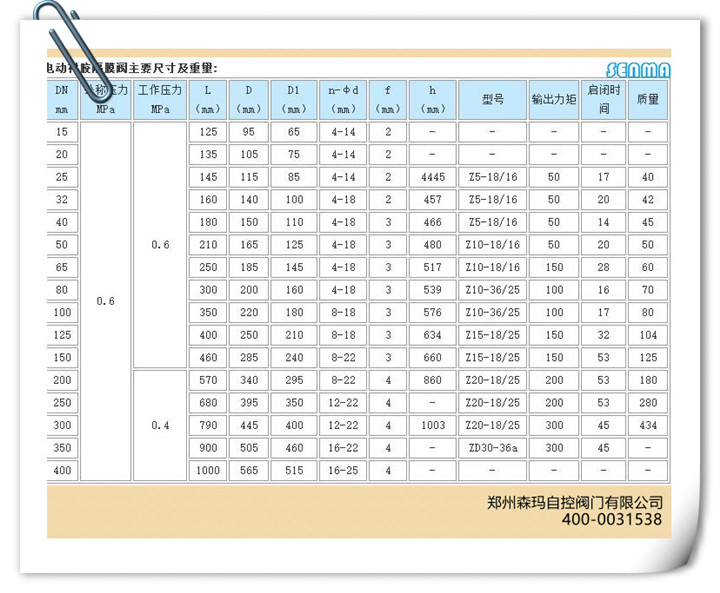Click the h value 4445

click(433, 177)
